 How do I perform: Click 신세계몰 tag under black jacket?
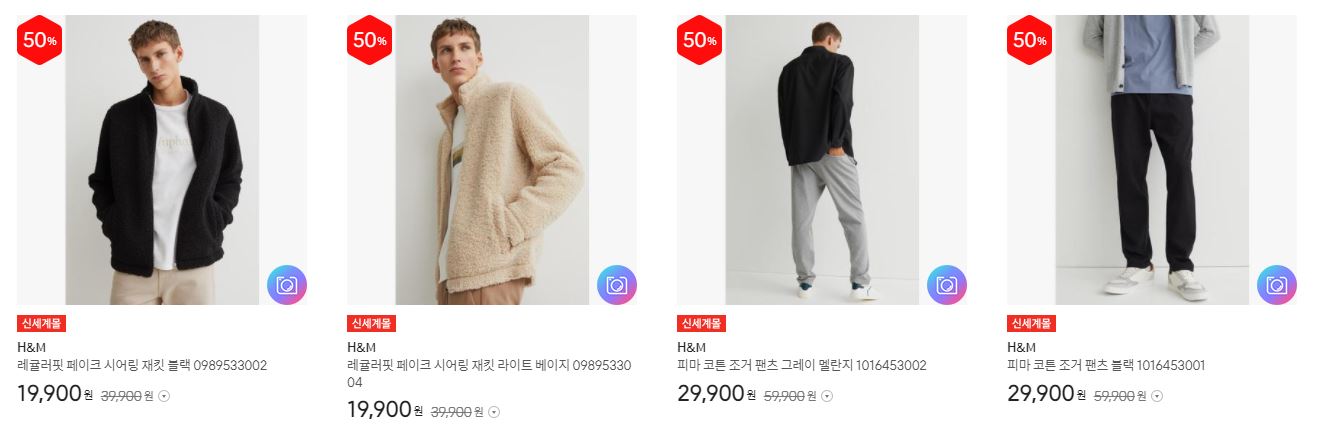pyautogui.click(x=42, y=323)
